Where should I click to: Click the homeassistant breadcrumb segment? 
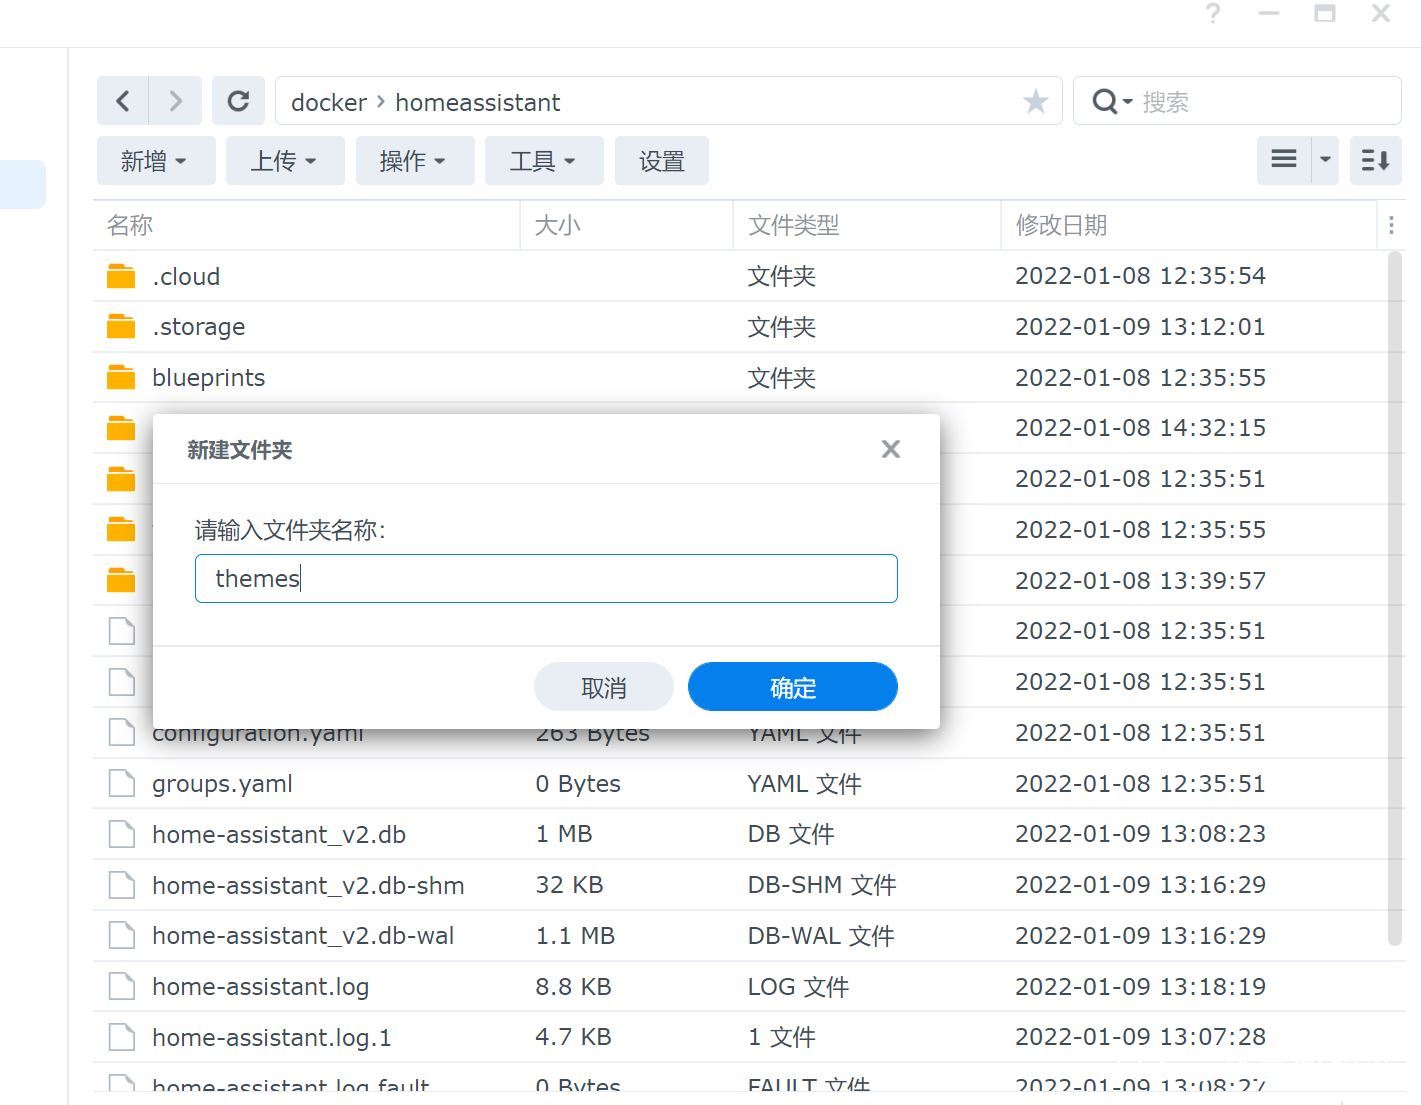[478, 102]
